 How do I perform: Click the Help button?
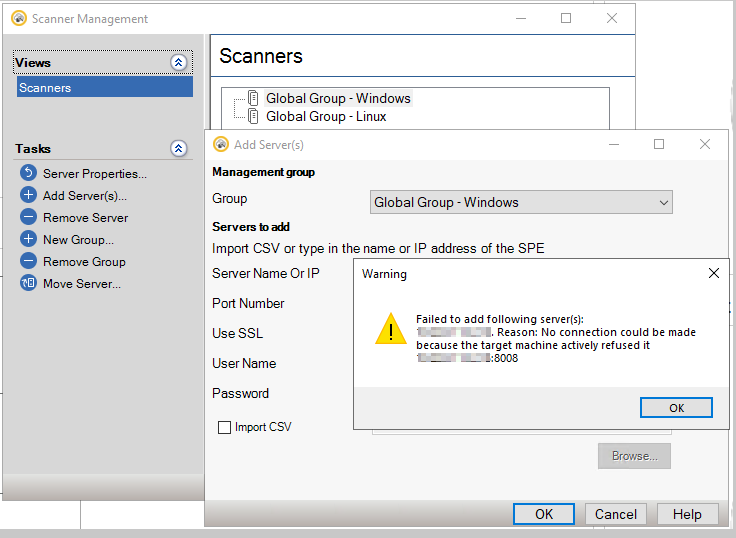(686, 514)
